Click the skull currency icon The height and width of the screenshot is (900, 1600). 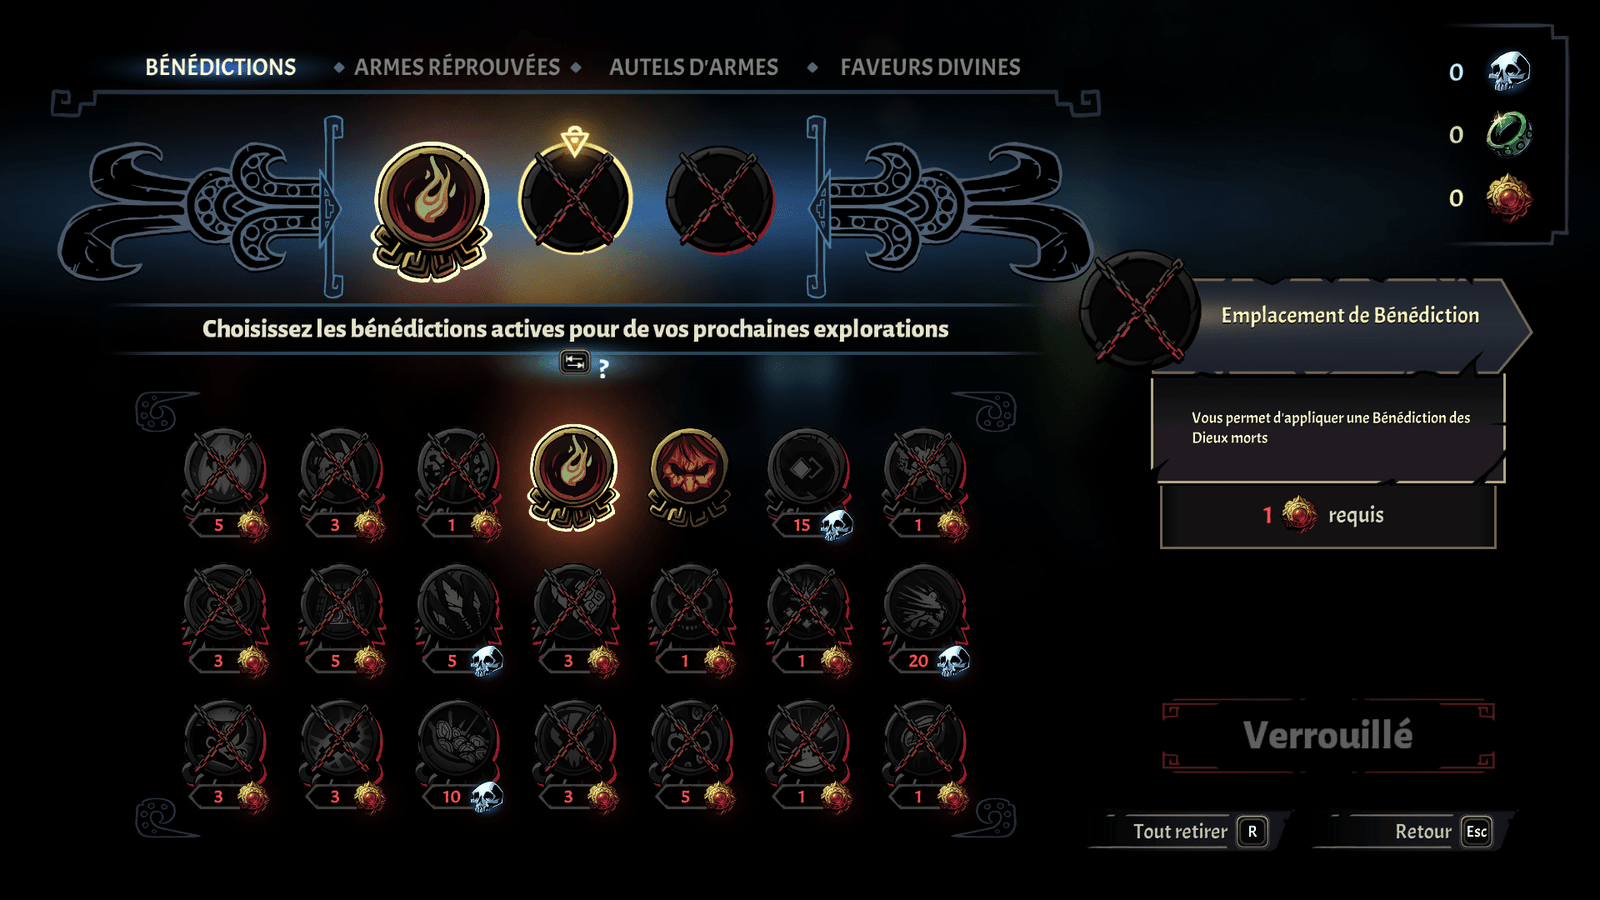(1509, 72)
